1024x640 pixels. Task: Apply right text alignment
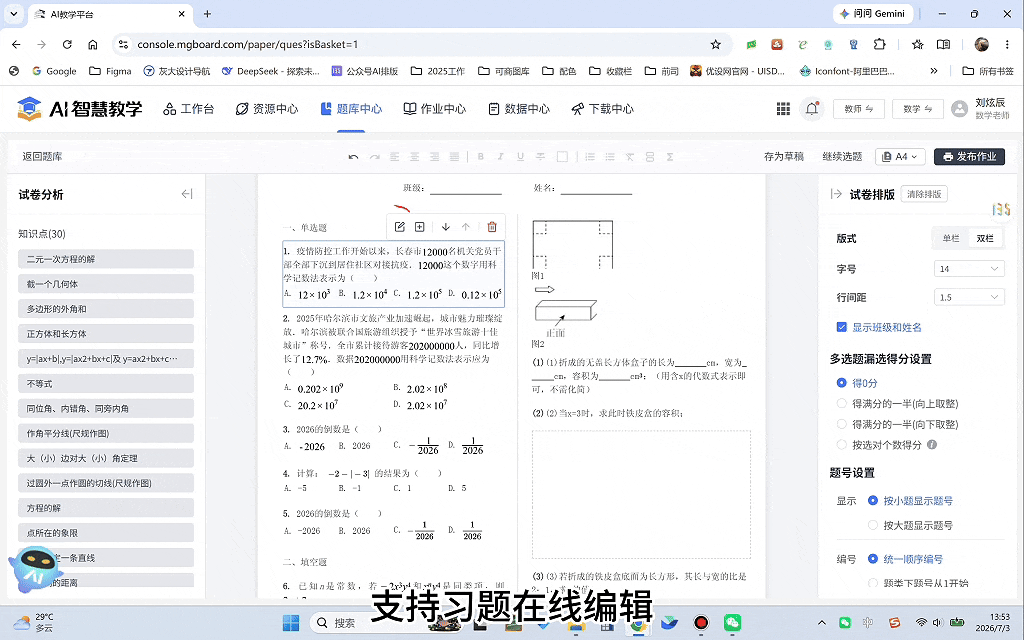[434, 157]
